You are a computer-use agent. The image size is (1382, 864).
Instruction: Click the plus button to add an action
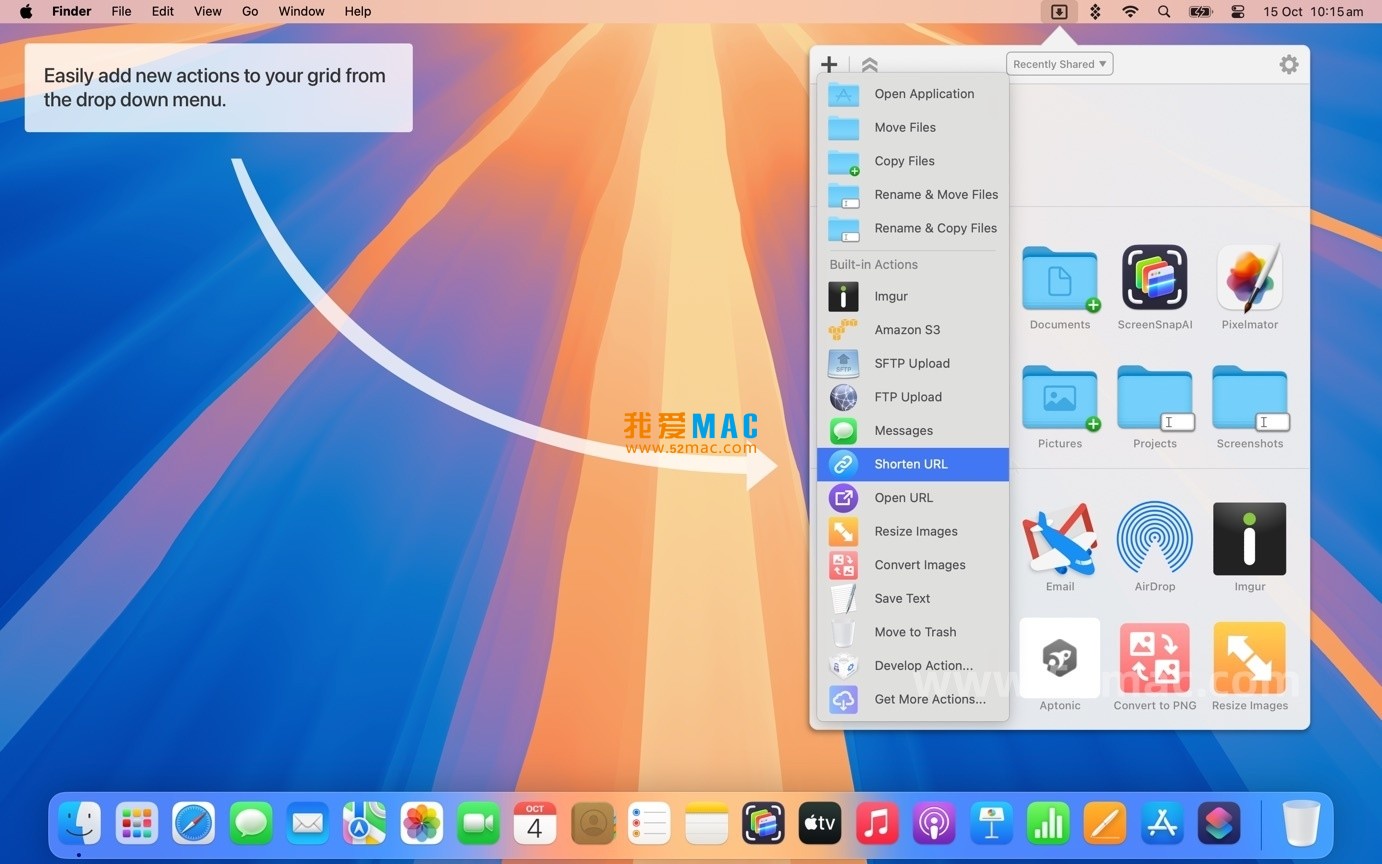click(829, 63)
